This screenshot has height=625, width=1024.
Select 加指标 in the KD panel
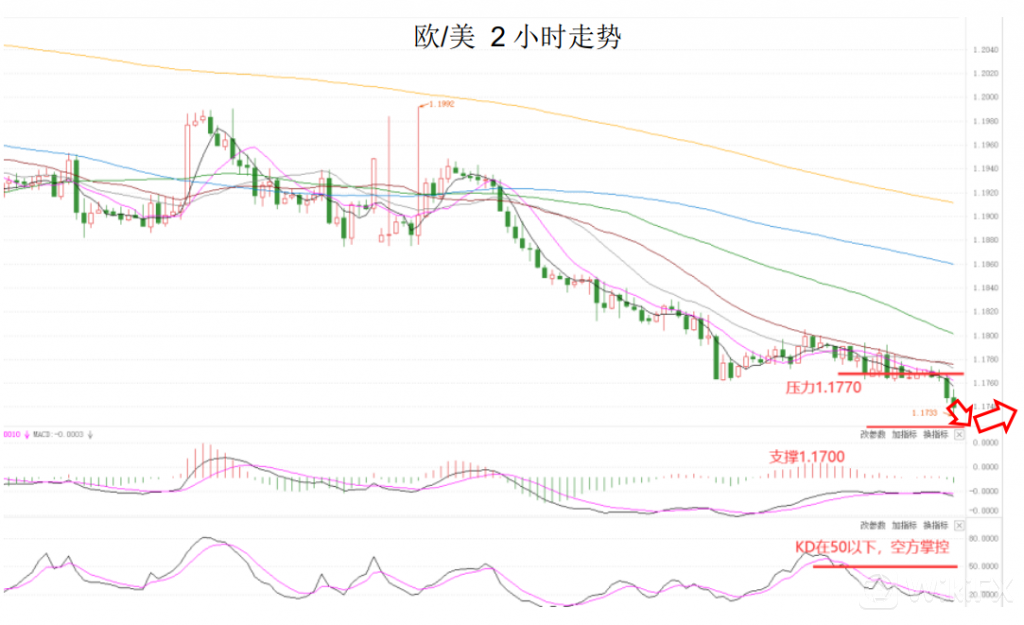(905, 525)
